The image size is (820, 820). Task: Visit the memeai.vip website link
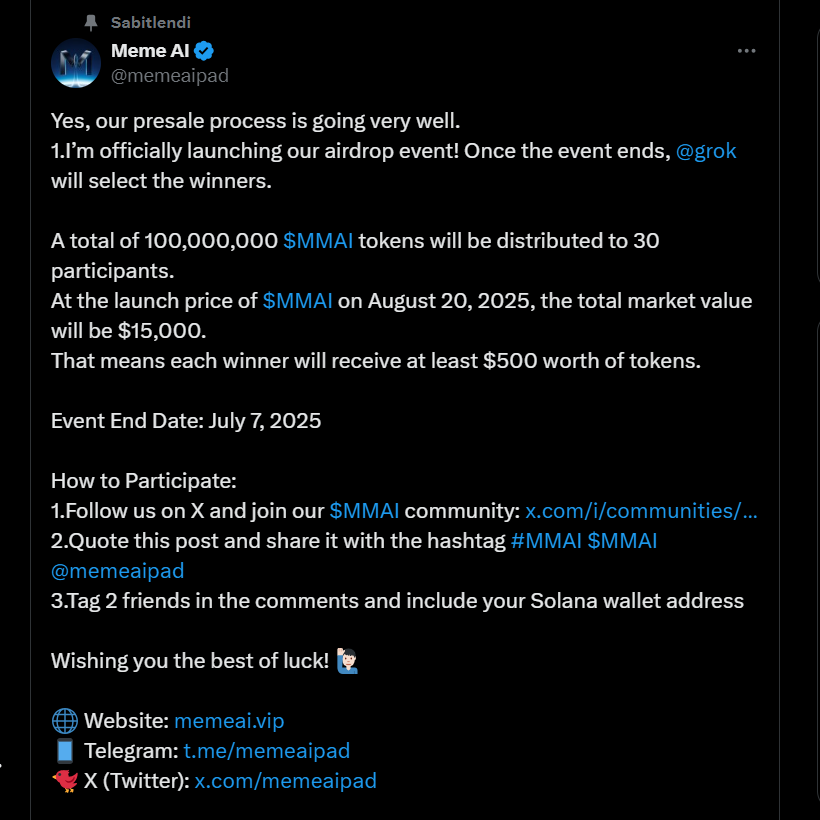(x=229, y=721)
